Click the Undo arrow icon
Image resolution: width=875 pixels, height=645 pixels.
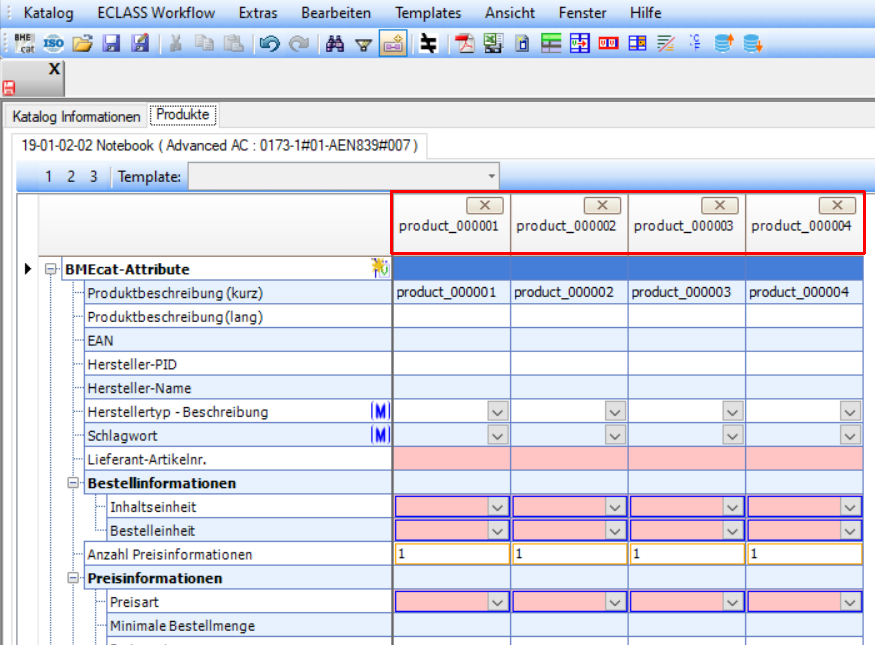(268, 43)
